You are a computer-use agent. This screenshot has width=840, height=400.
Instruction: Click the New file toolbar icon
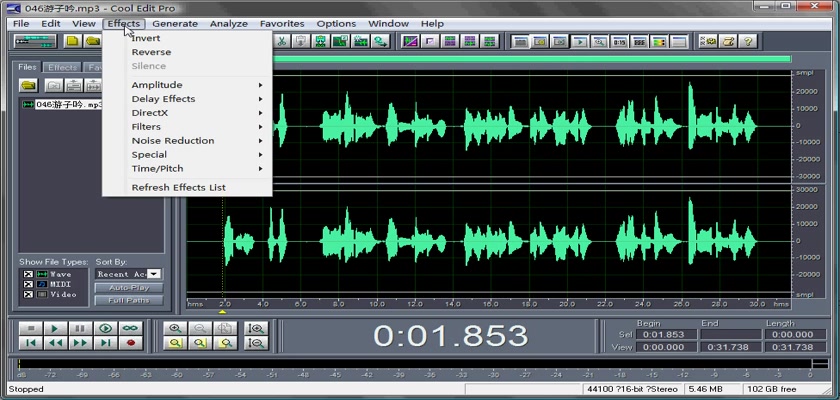[x=73, y=41]
